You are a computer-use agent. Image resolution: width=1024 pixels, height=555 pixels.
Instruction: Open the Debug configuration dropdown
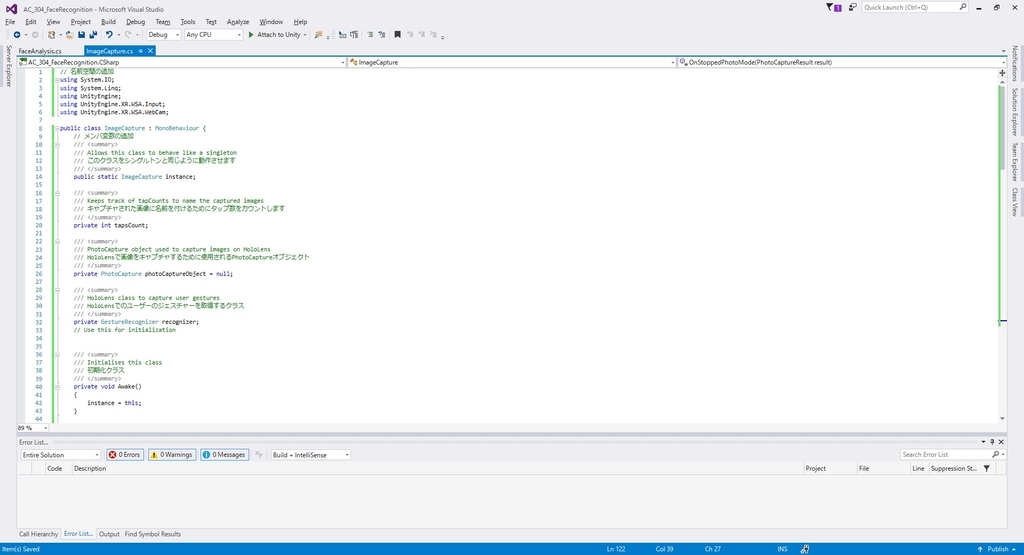pyautogui.click(x=163, y=35)
